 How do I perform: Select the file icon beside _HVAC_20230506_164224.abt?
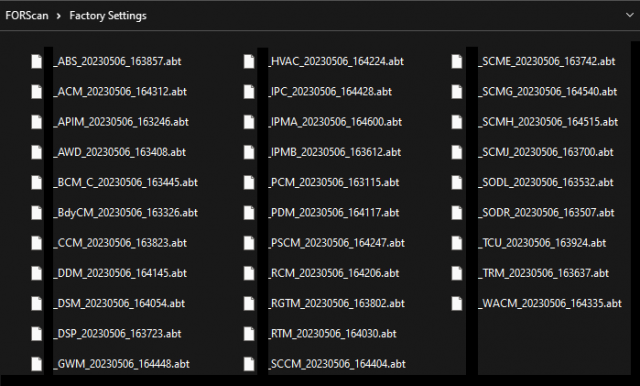tap(249, 61)
